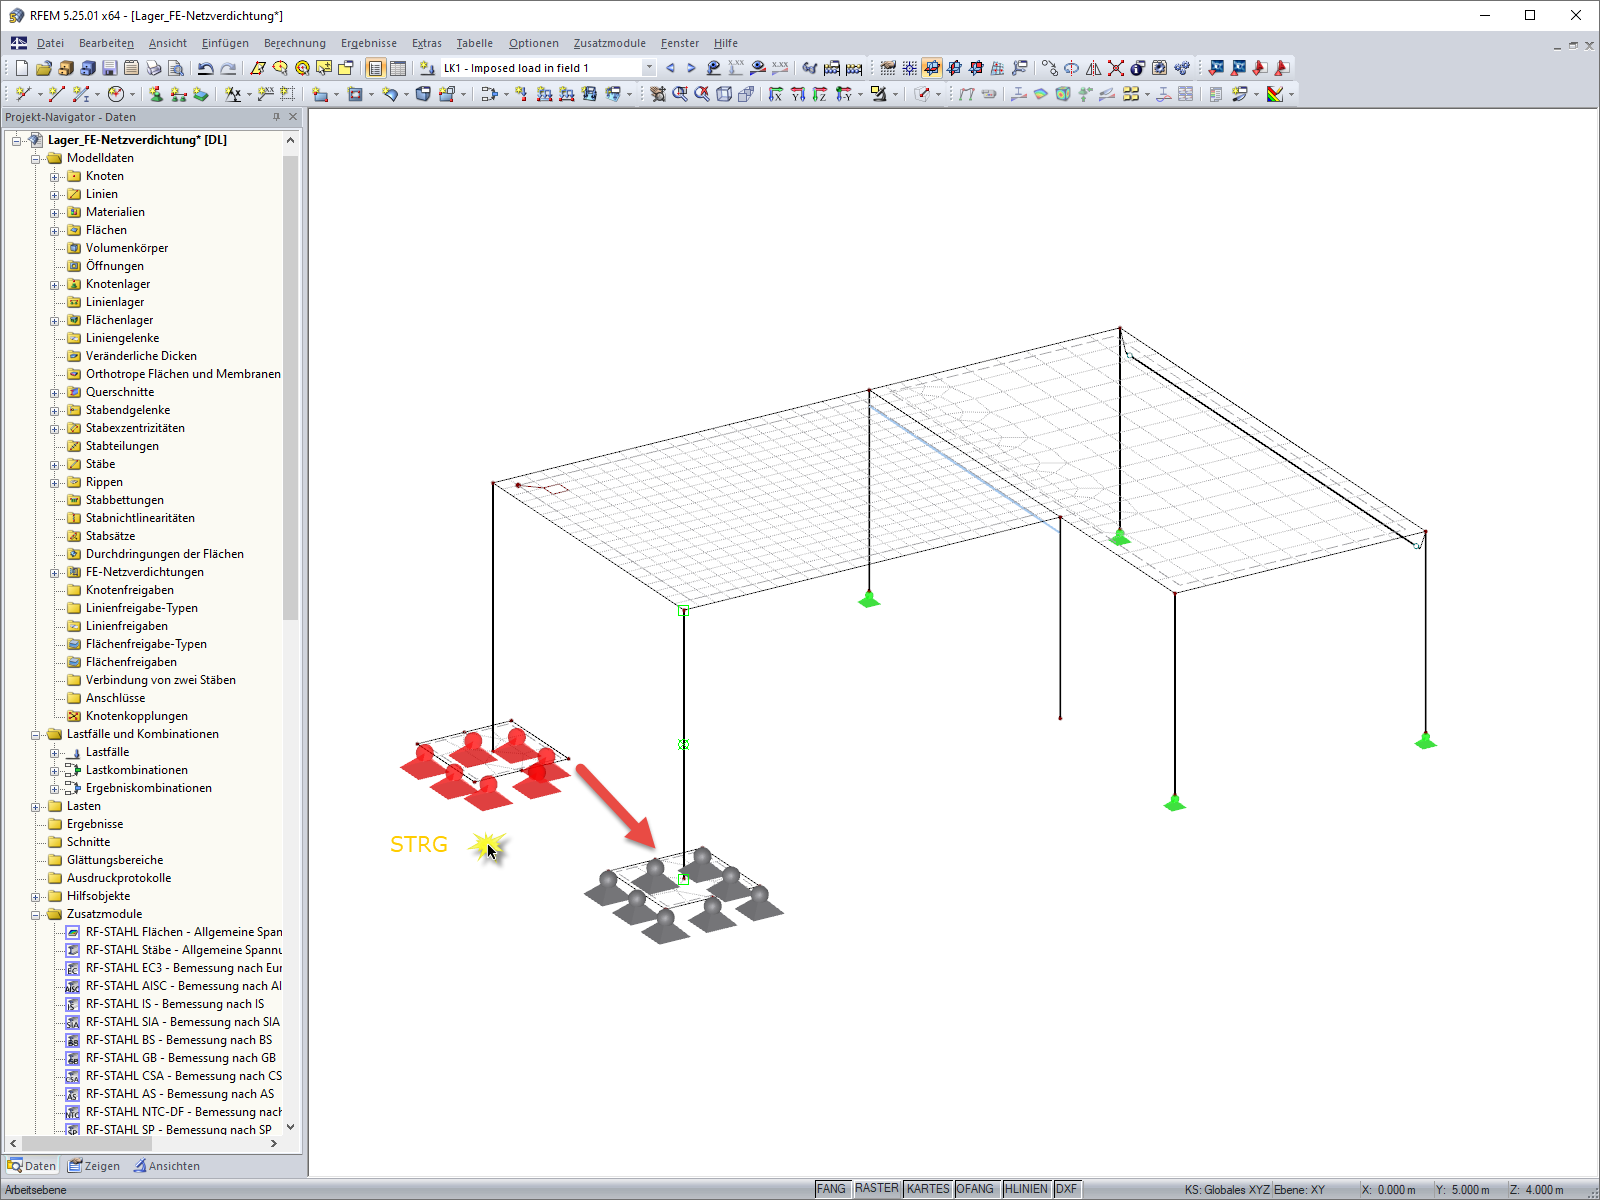The width and height of the screenshot is (1600, 1200).
Task: Toggle DXF background layer button
Action: [1067, 1189]
